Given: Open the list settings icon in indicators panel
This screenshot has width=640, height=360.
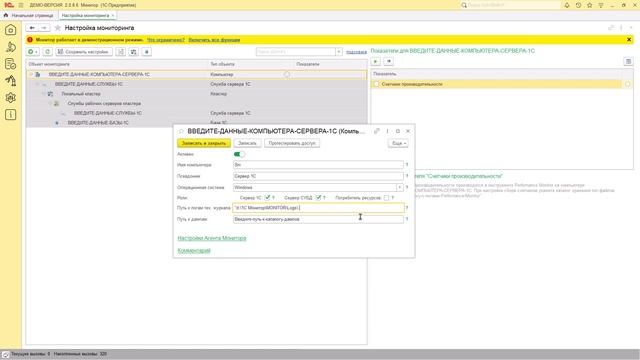Looking at the screenshot, I should tap(628, 61).
